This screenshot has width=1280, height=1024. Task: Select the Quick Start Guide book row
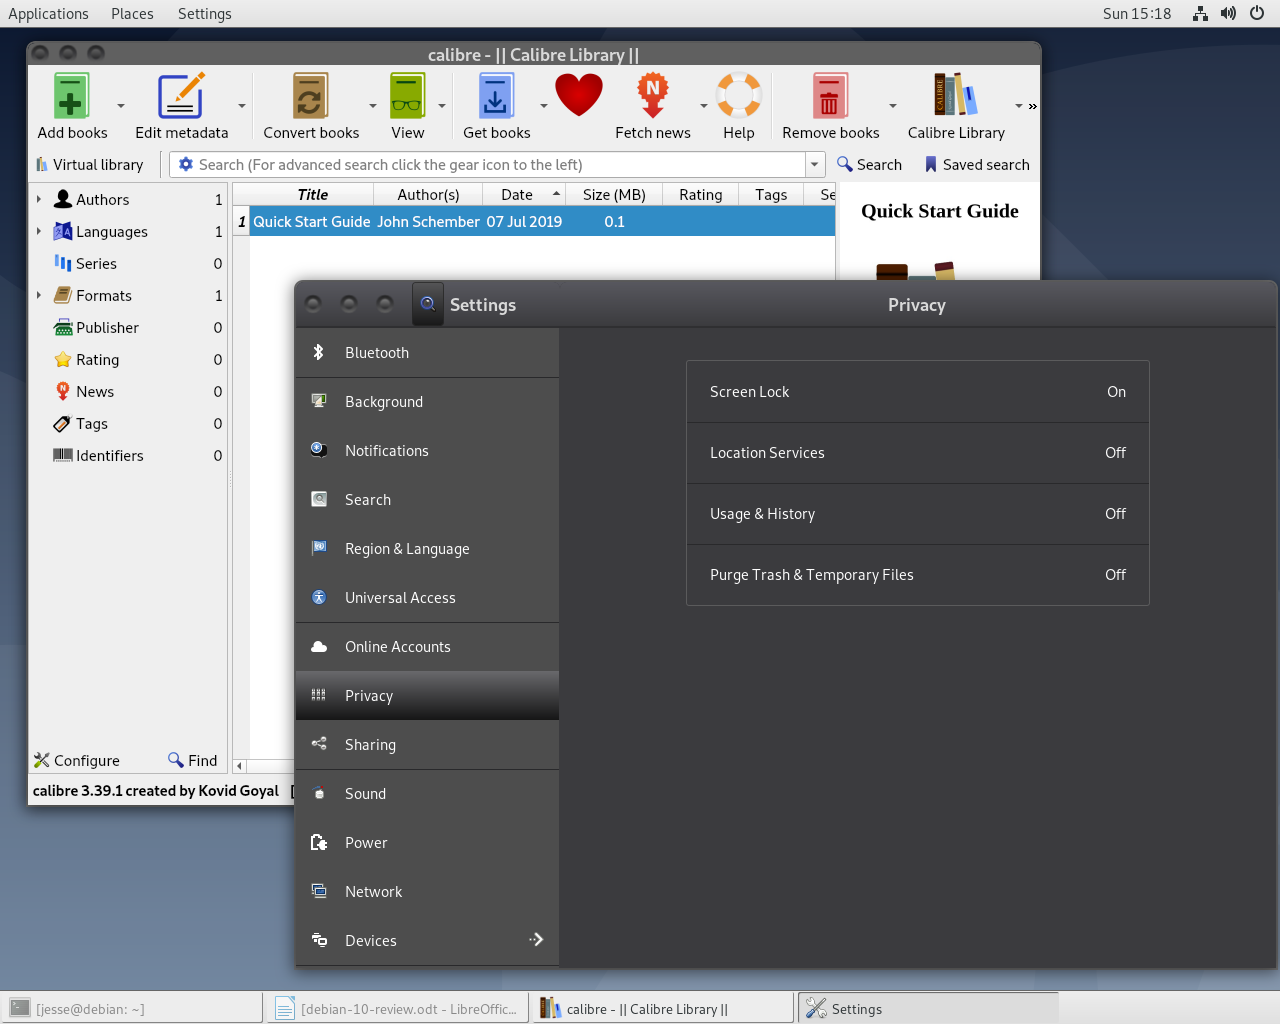[x=535, y=221]
